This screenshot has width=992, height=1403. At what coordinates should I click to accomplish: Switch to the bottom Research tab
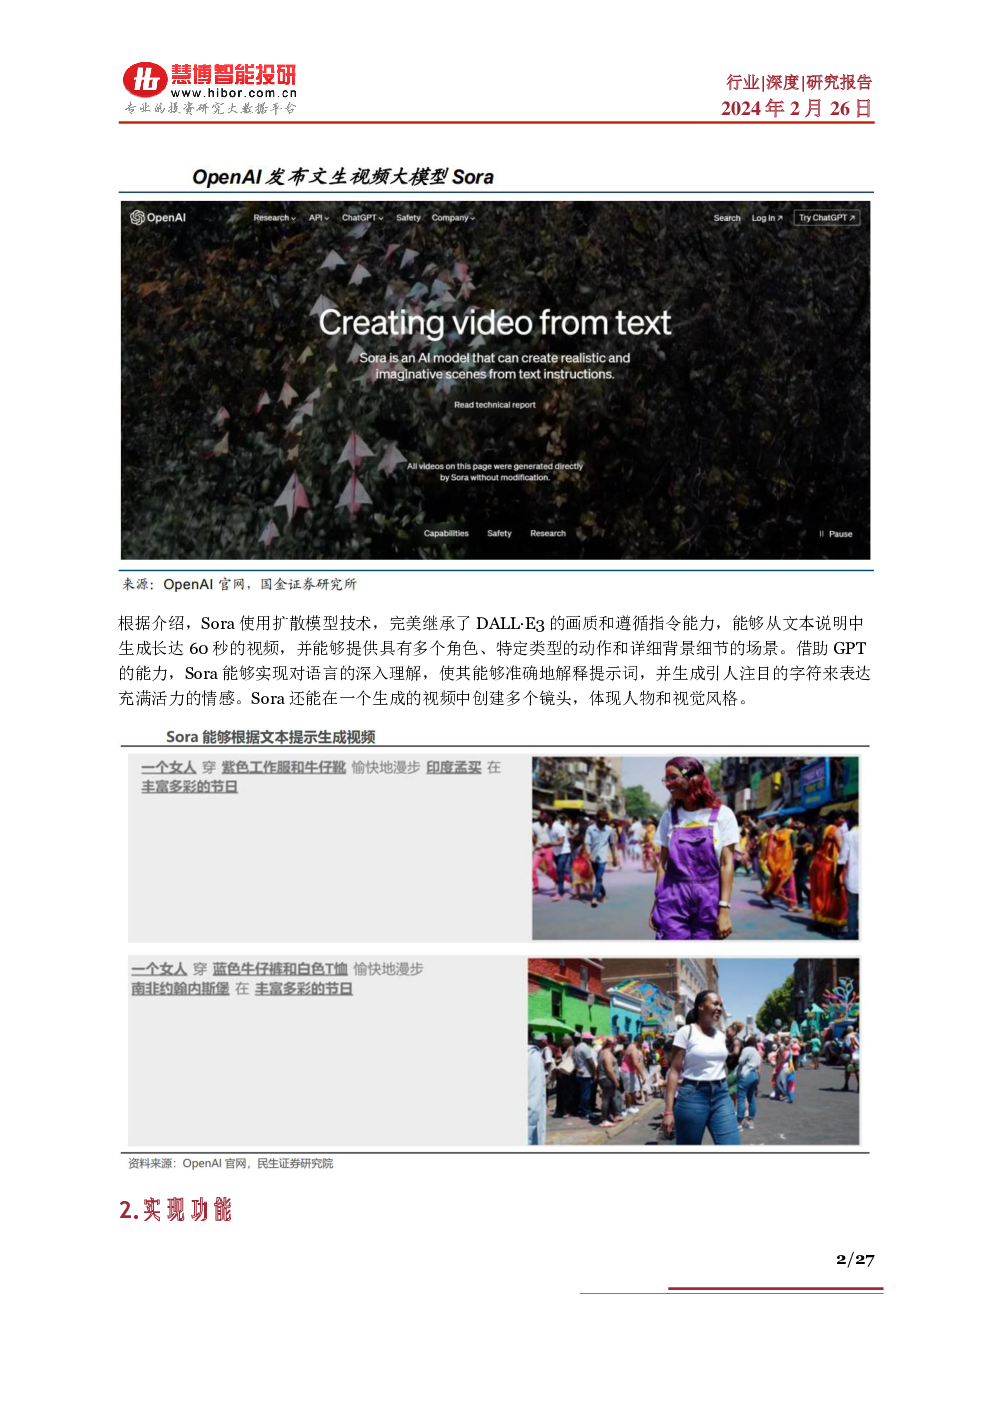548,533
